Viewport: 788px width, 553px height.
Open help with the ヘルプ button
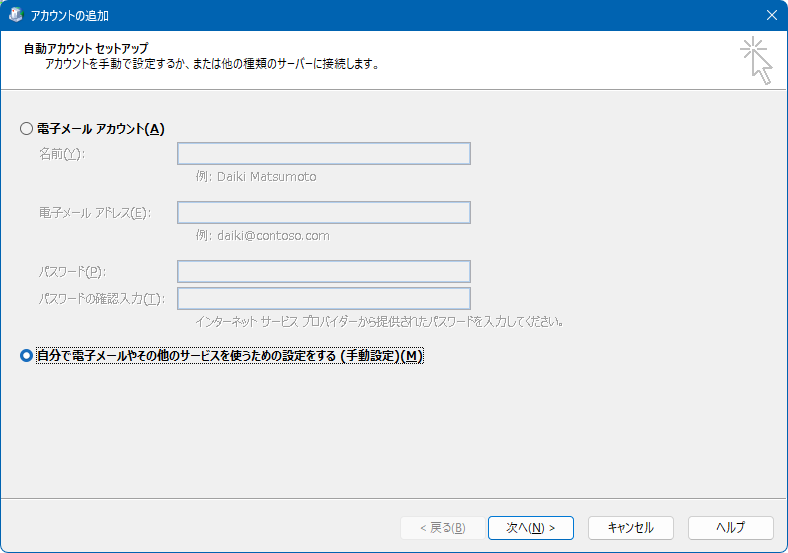(730, 527)
